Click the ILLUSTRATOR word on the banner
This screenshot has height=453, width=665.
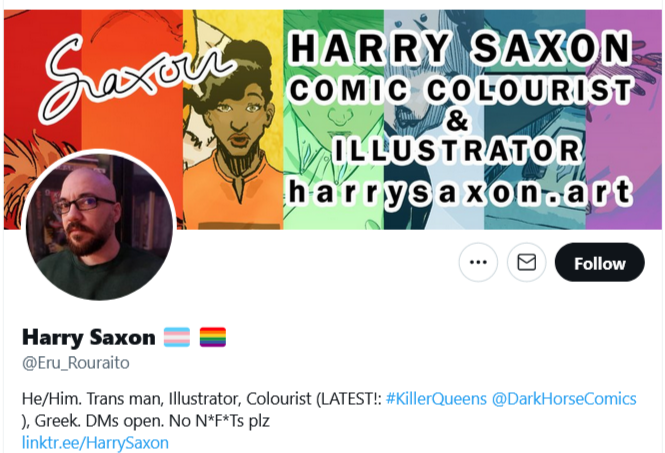tap(458, 151)
